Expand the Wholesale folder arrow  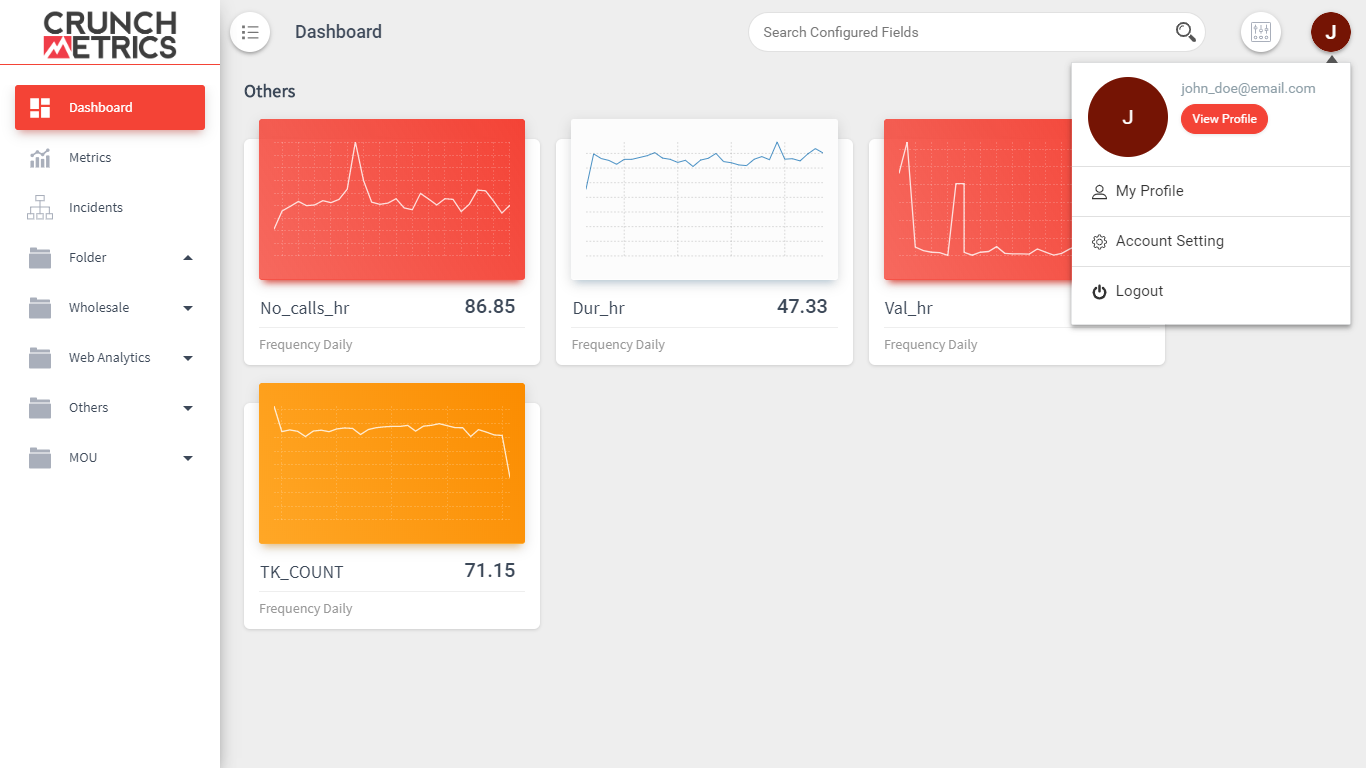(188, 308)
